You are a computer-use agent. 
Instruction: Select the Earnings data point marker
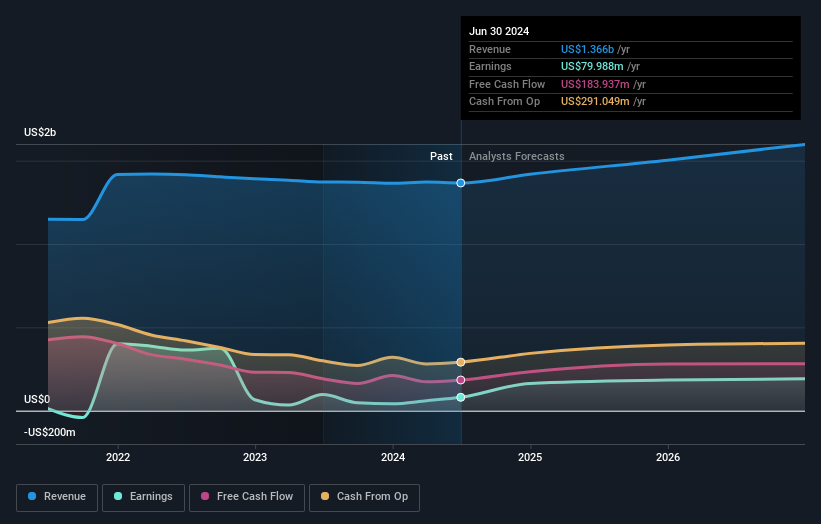[461, 397]
